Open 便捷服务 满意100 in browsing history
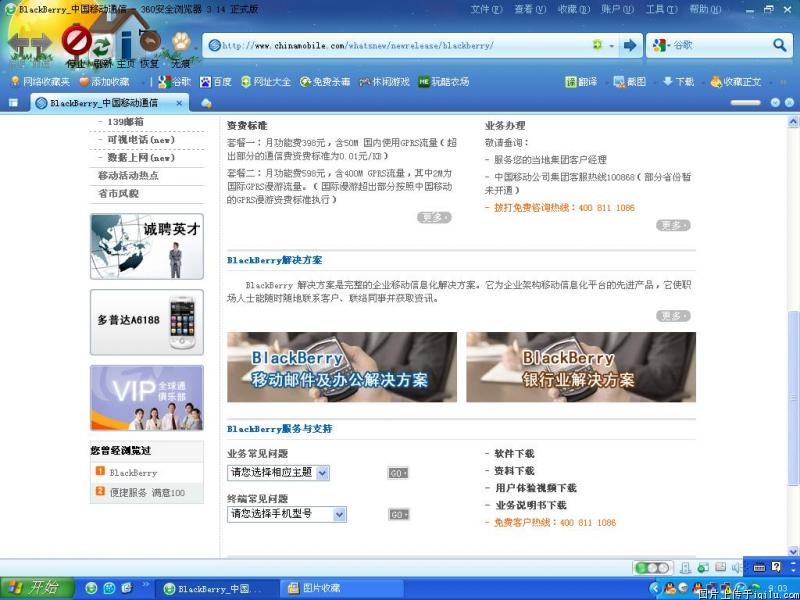 [147, 493]
